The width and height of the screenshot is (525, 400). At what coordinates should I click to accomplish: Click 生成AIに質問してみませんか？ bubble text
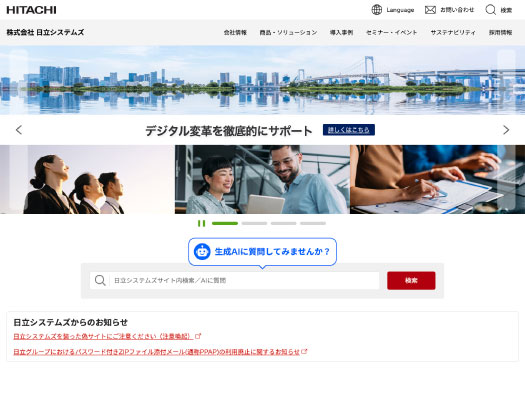click(272, 251)
